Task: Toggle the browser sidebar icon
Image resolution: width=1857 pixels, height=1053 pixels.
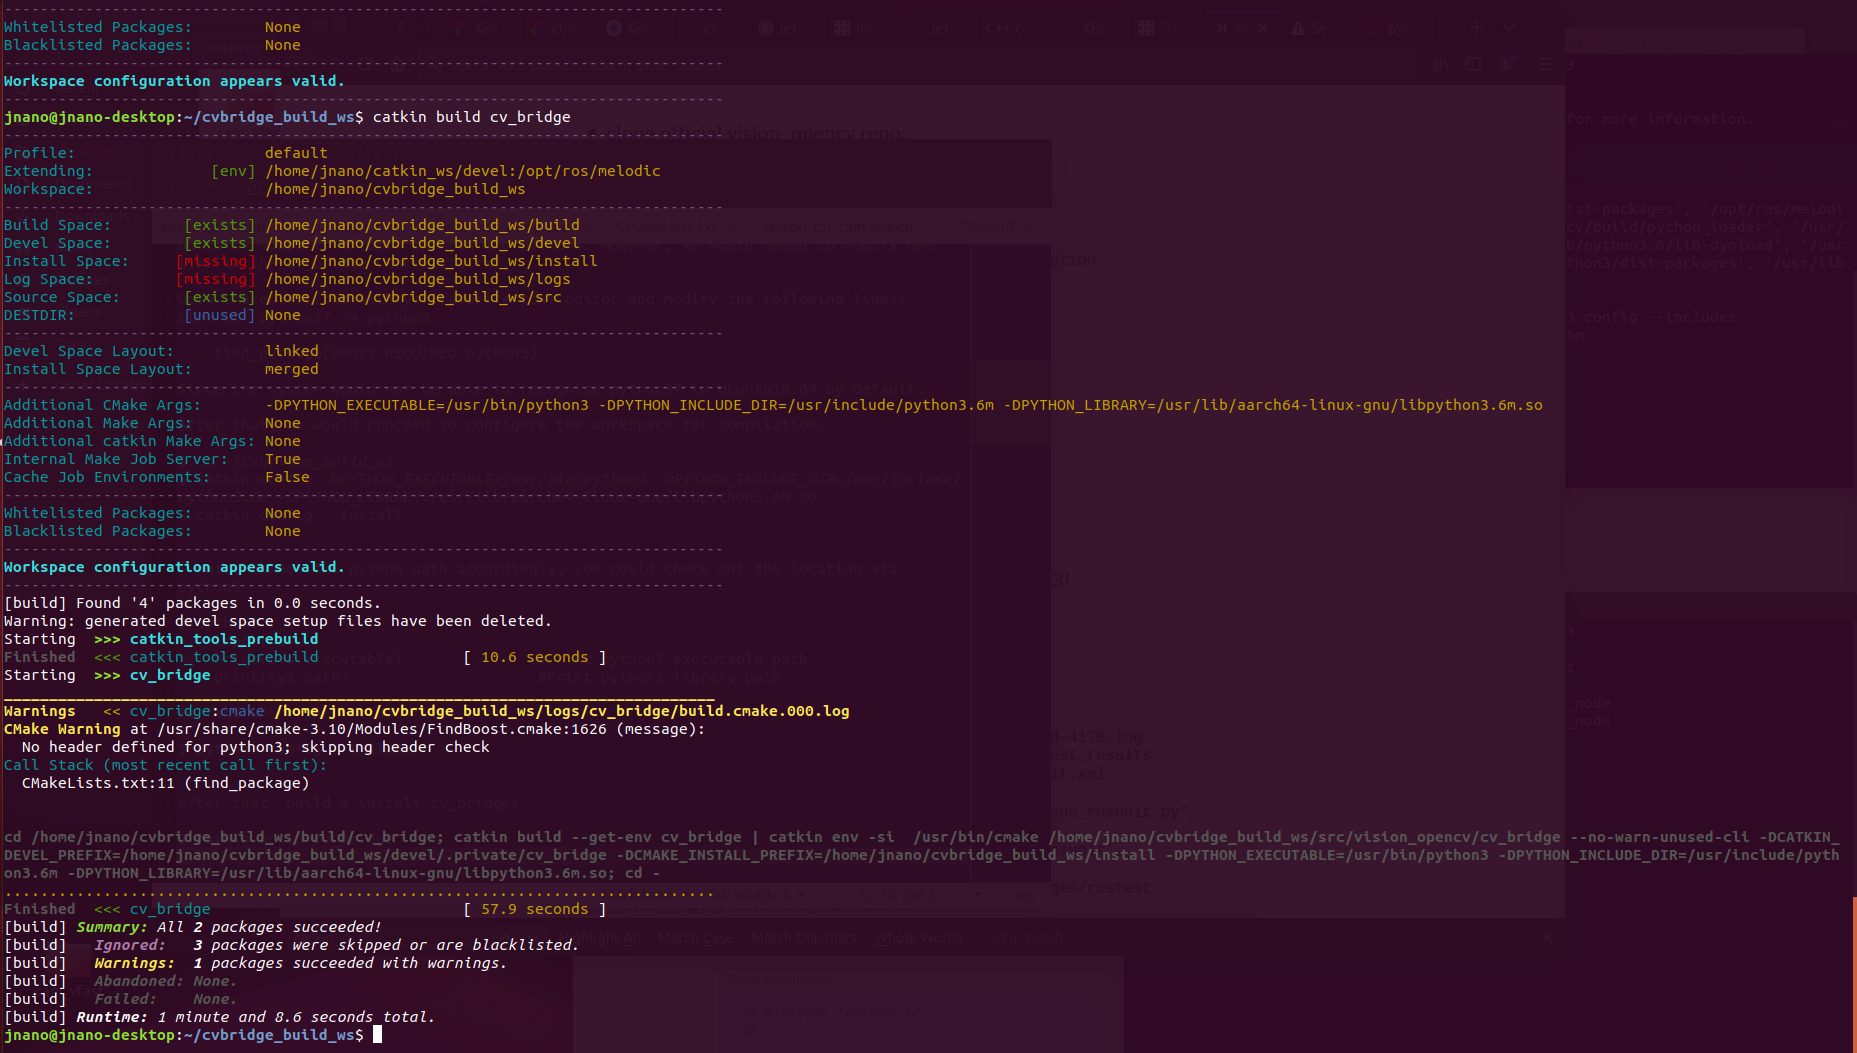Action: 1473,64
